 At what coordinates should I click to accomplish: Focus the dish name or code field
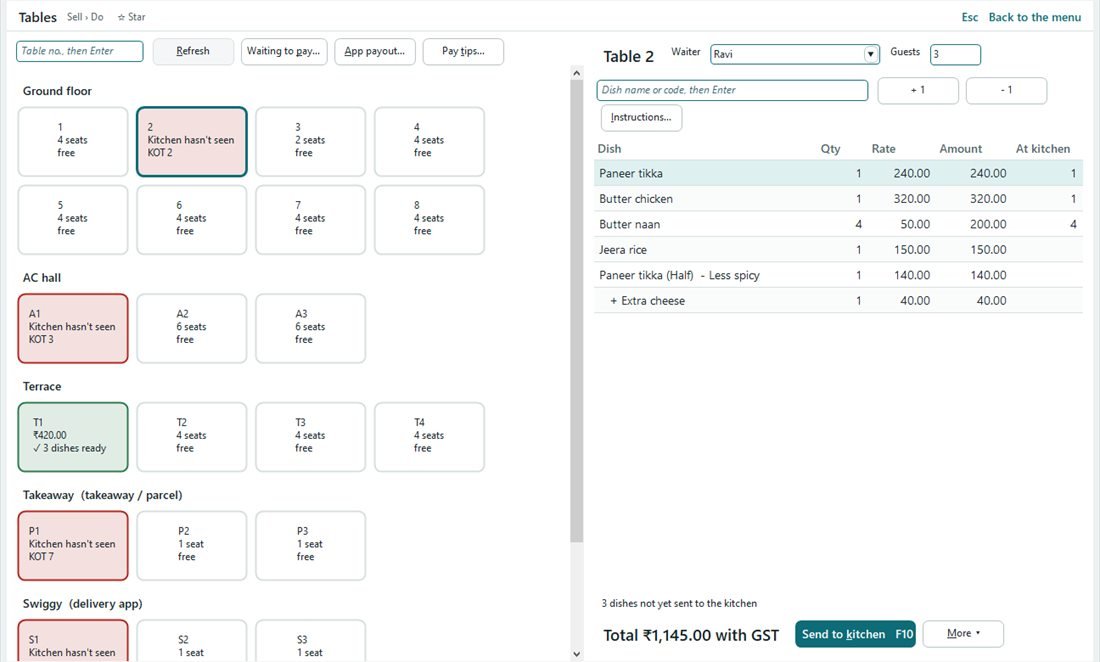tap(732, 90)
